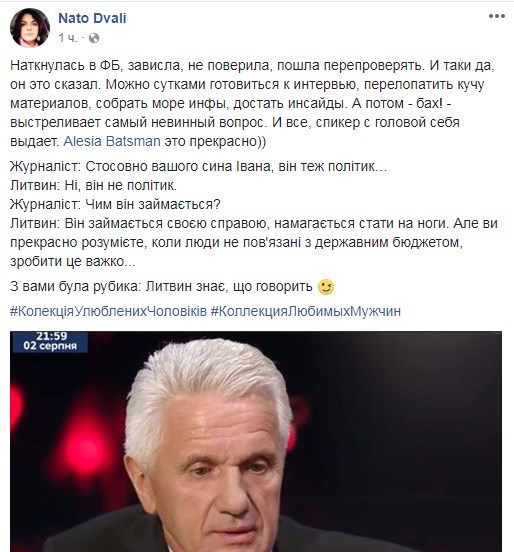514x552 pixels.
Task: Click Nato Dvali's round profile picture
Action: (30, 27)
